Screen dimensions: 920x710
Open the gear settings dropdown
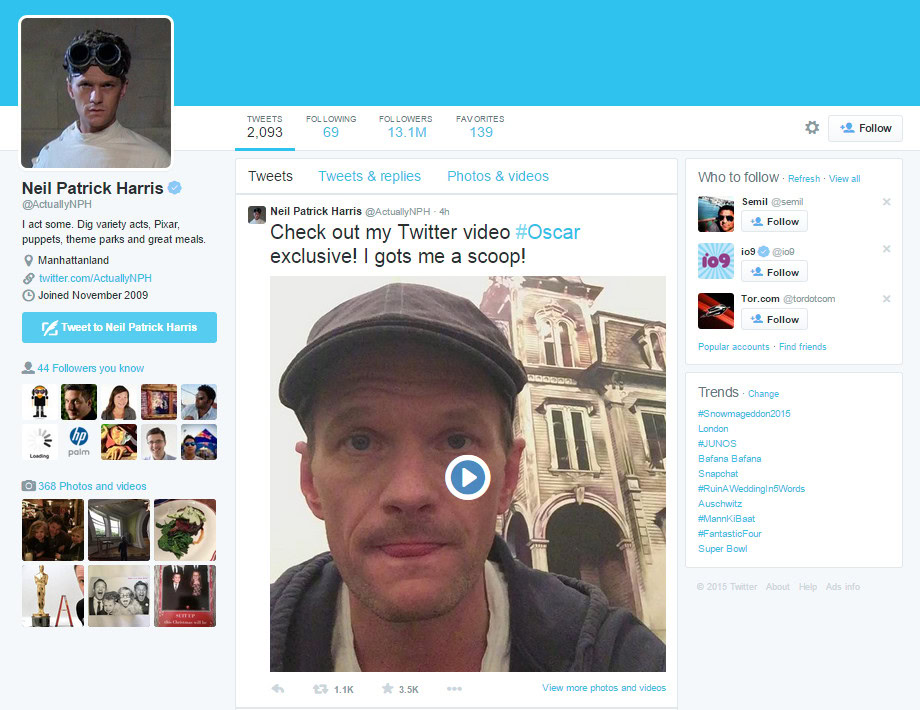click(812, 128)
